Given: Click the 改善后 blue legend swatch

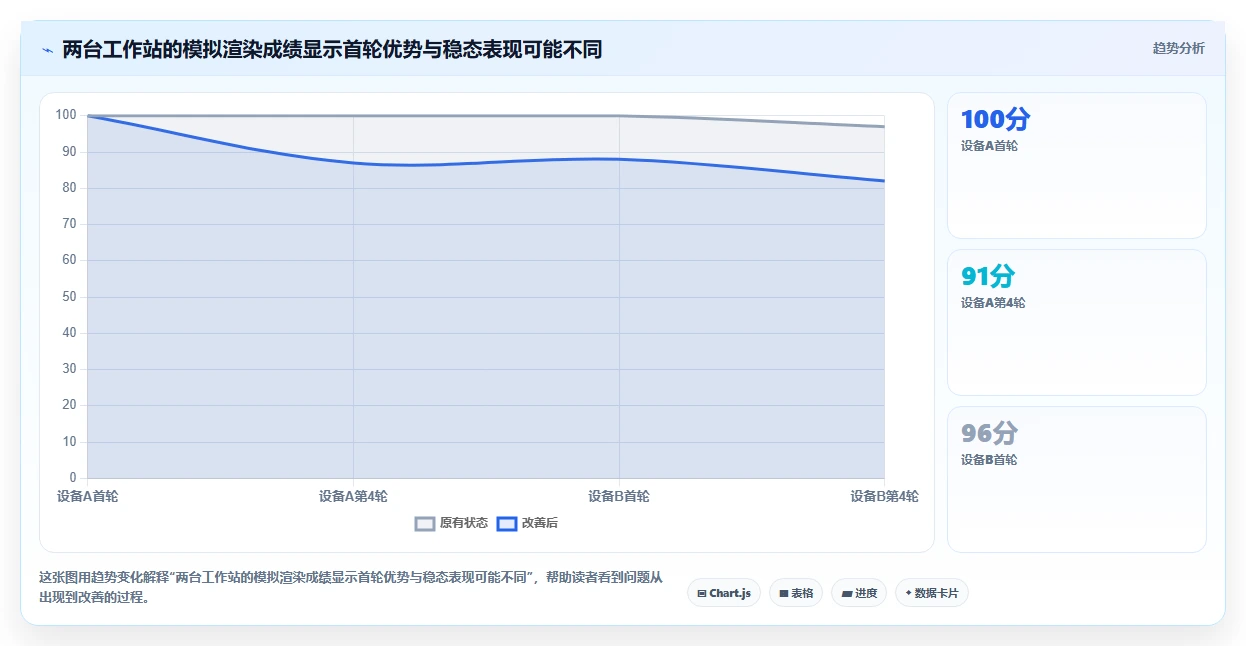Looking at the screenshot, I should 507,523.
